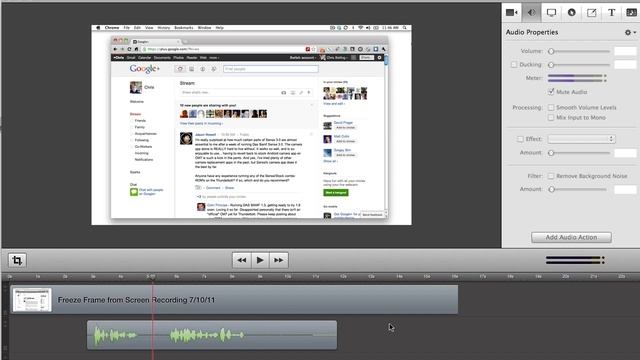640x360 pixels.
Task: Open the Callout properties cursor icon
Action: point(571,13)
